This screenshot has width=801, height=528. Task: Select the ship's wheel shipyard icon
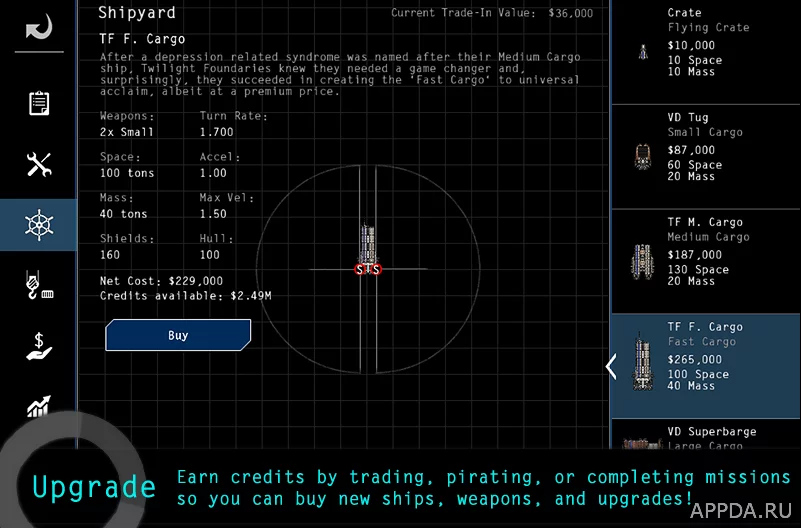tap(39, 225)
